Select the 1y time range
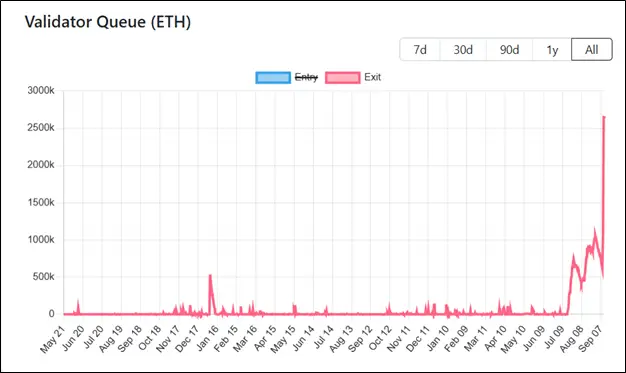 pos(552,50)
